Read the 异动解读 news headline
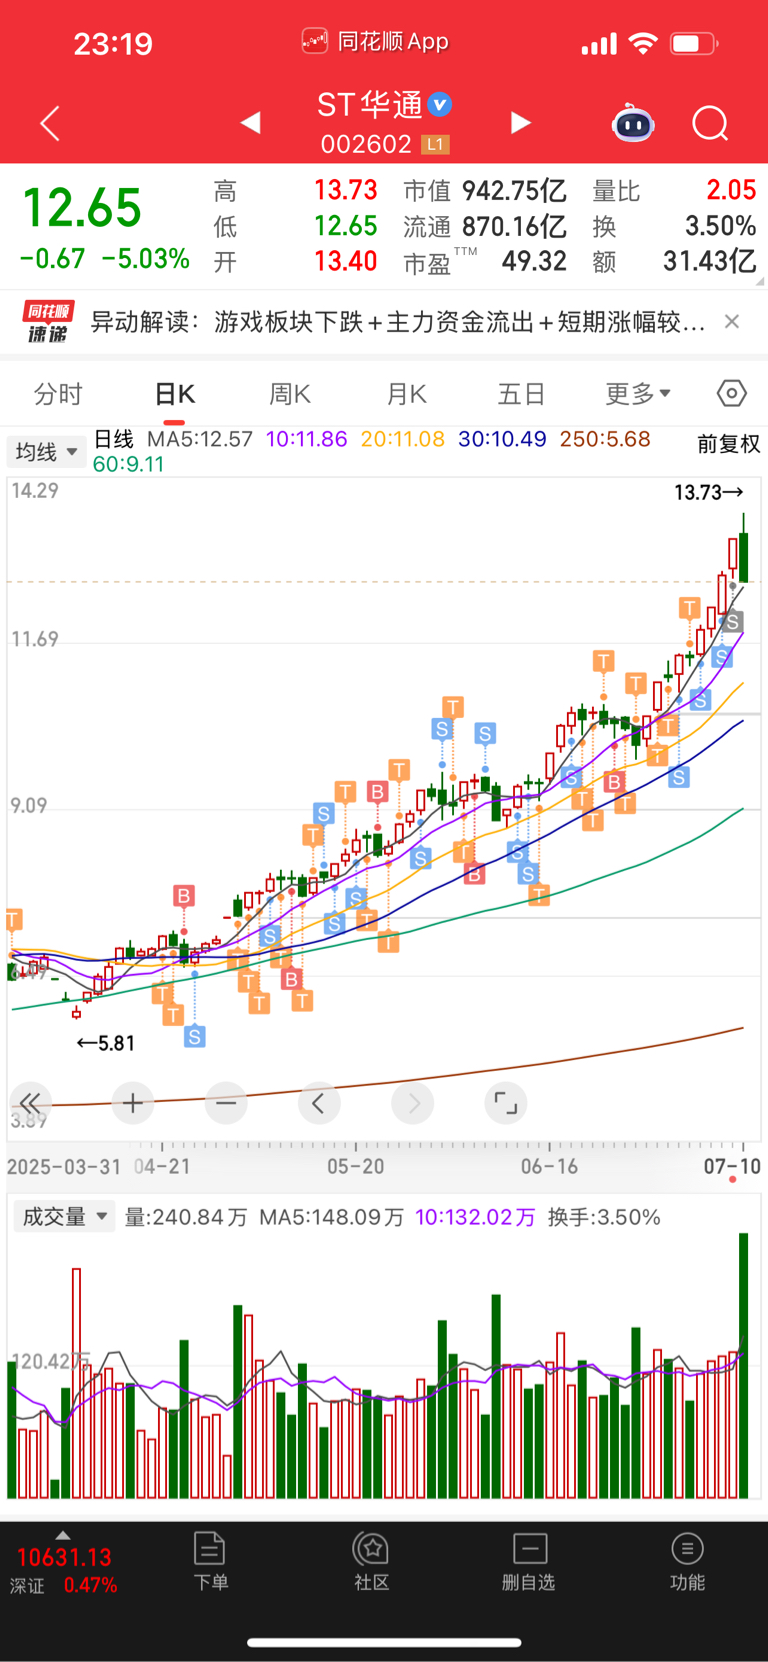This screenshot has height=1662, width=768. click(x=398, y=321)
